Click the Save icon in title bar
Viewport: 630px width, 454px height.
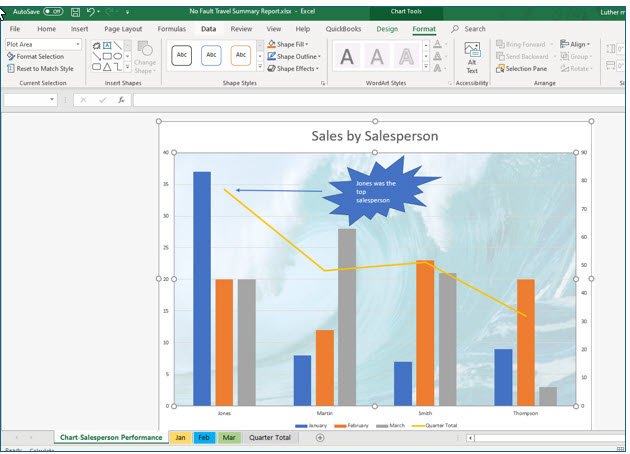[x=75, y=12]
